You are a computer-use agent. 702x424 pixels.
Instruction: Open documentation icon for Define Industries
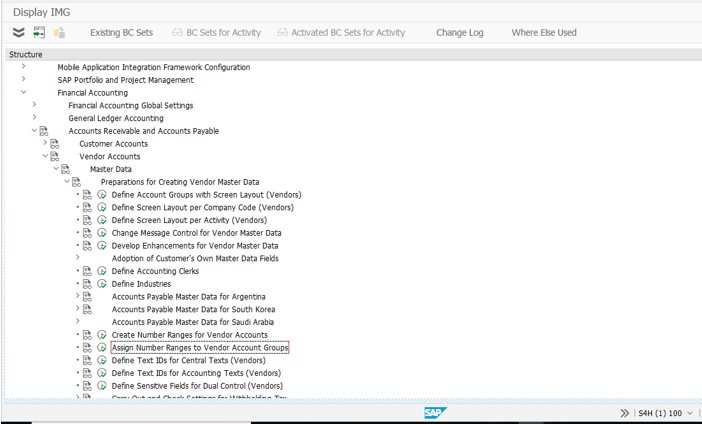coord(87,284)
